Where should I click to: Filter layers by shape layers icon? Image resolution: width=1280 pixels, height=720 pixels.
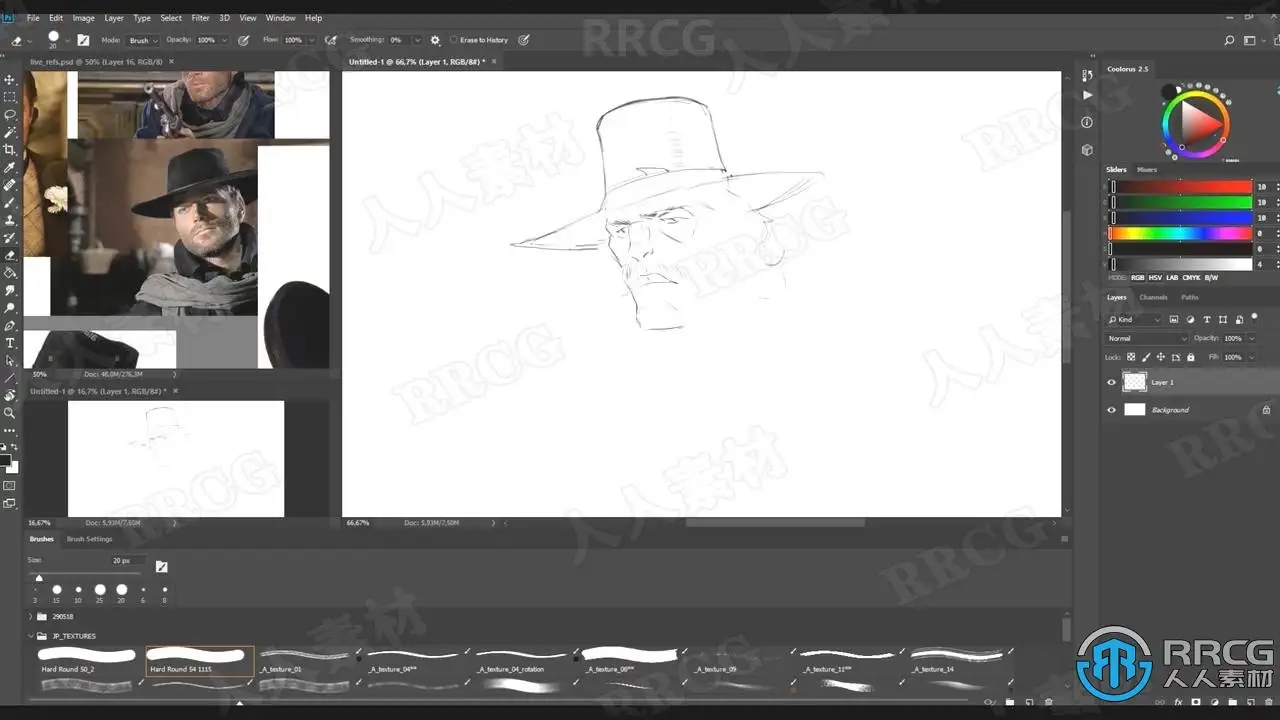coord(1223,320)
